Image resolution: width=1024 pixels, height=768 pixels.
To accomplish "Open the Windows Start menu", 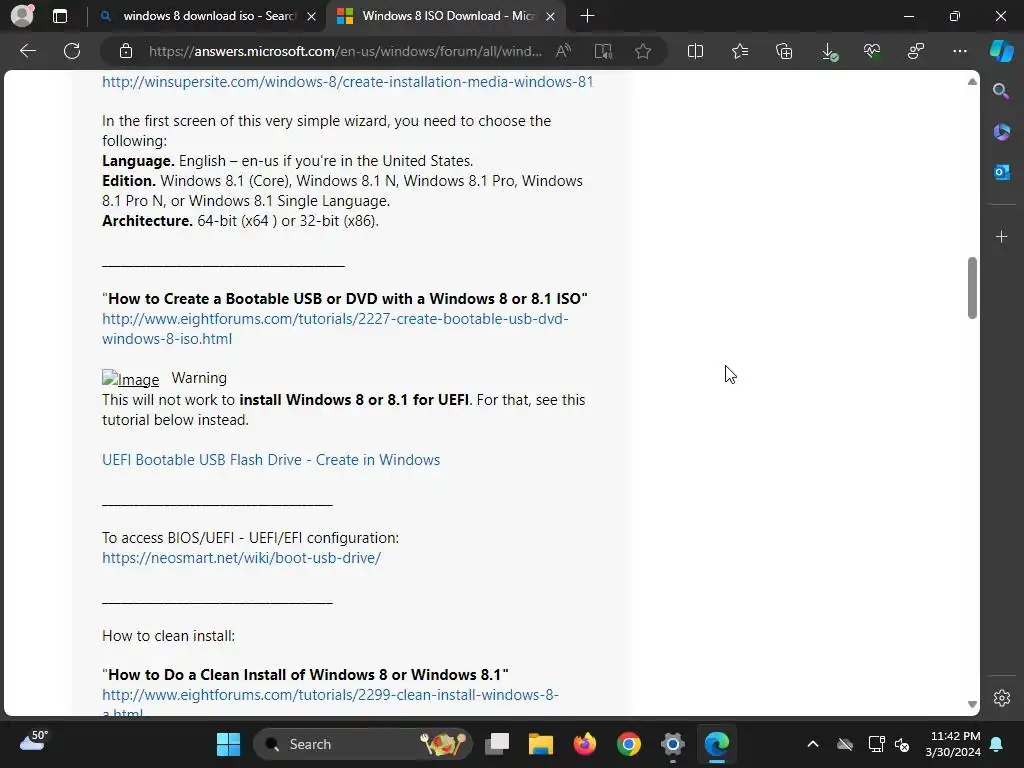I will (229, 744).
